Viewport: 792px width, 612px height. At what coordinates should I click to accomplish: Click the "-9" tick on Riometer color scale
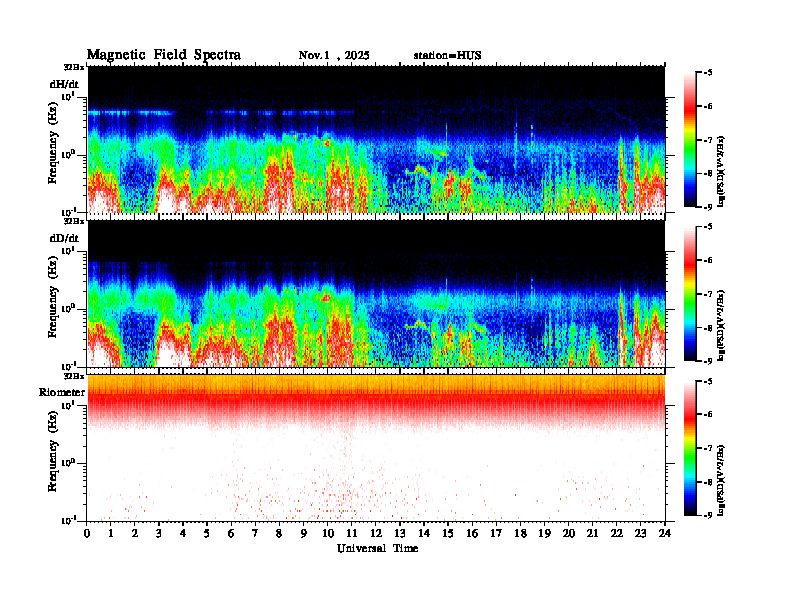(x=708, y=515)
